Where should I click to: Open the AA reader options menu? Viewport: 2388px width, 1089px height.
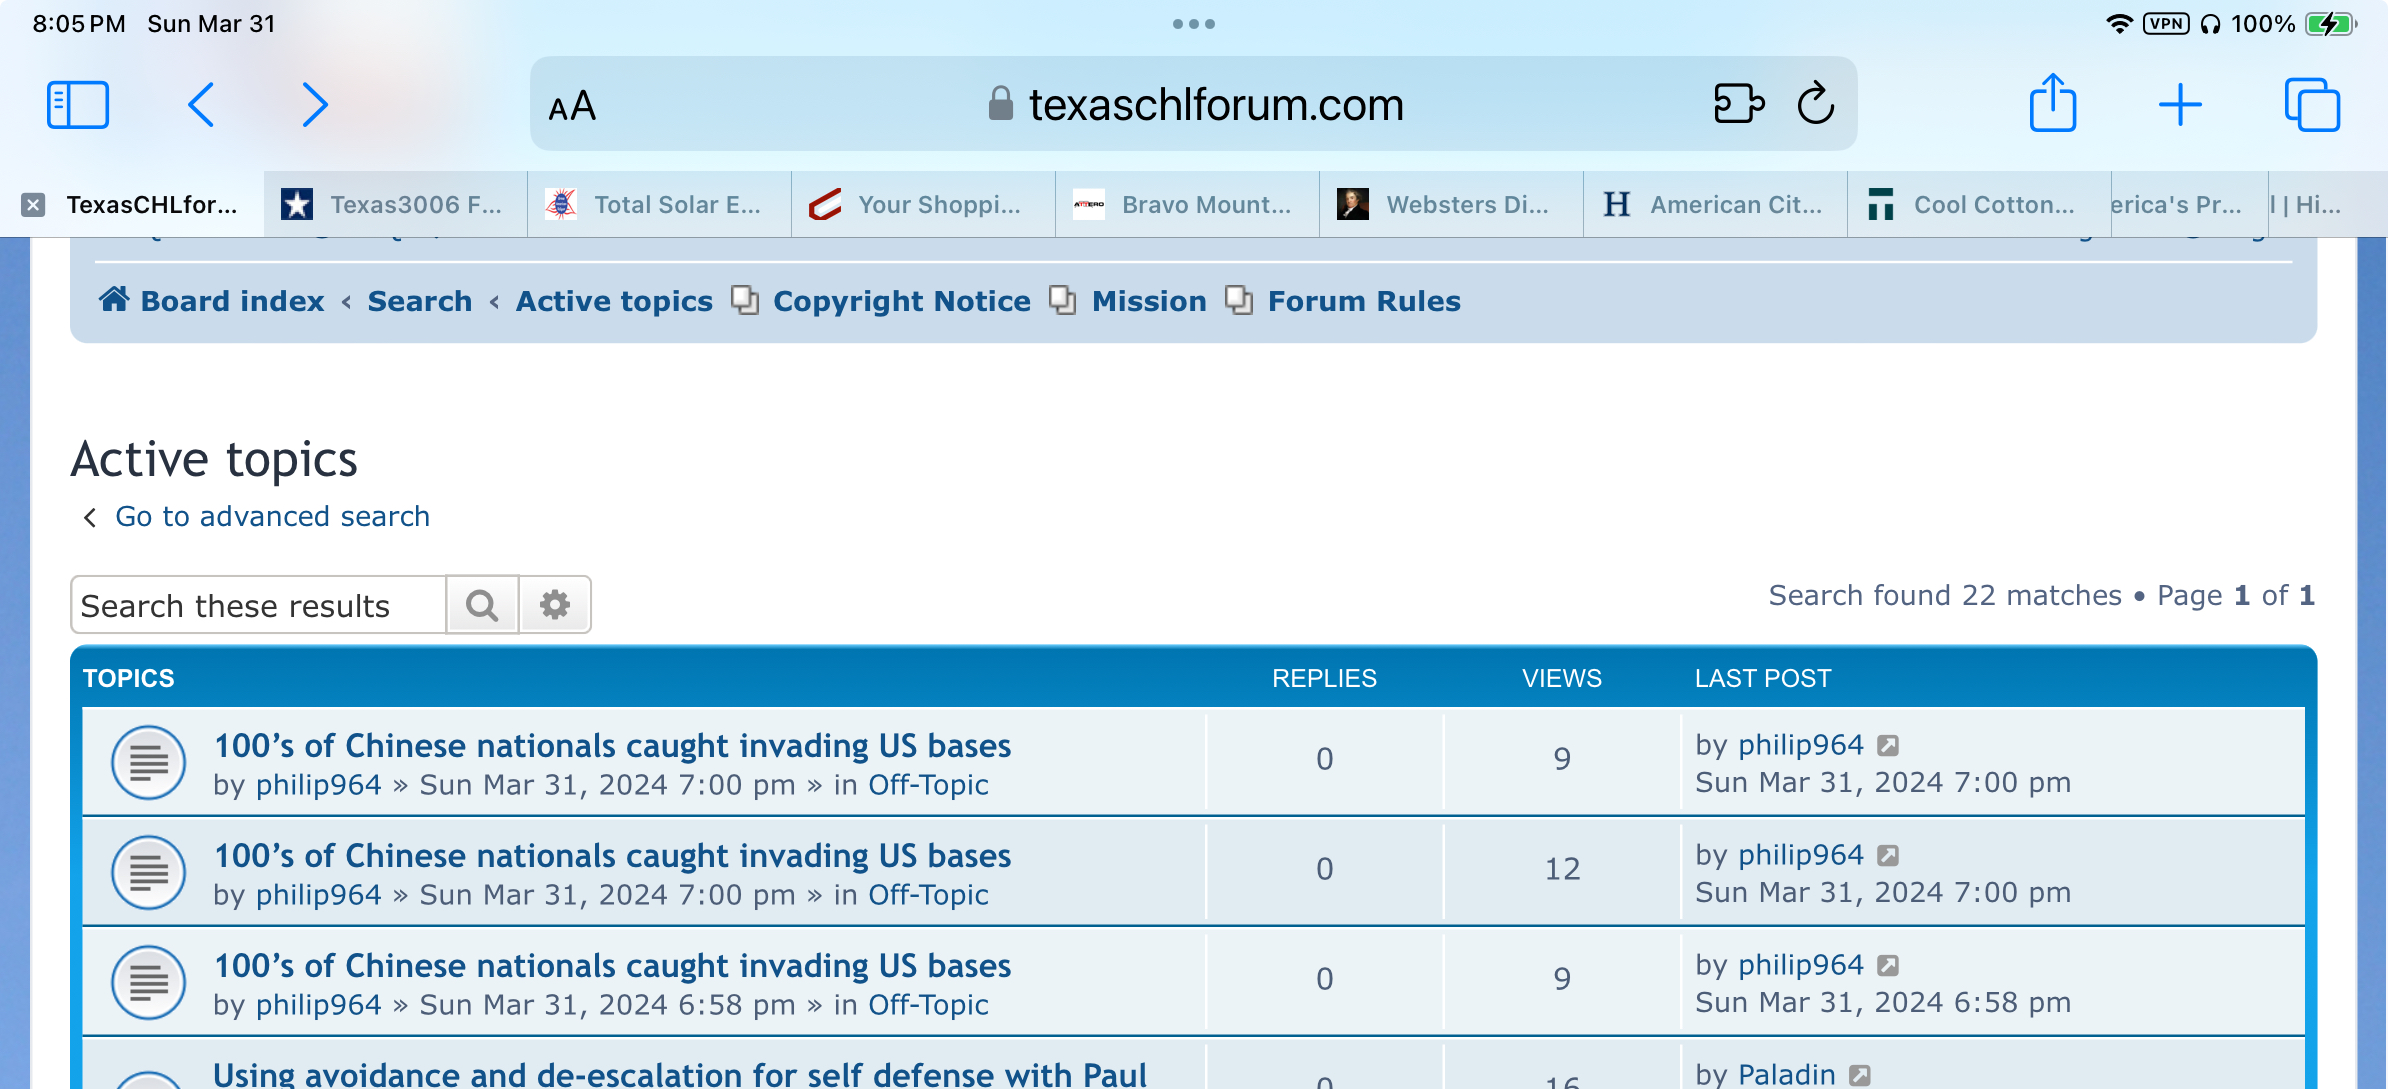(572, 106)
